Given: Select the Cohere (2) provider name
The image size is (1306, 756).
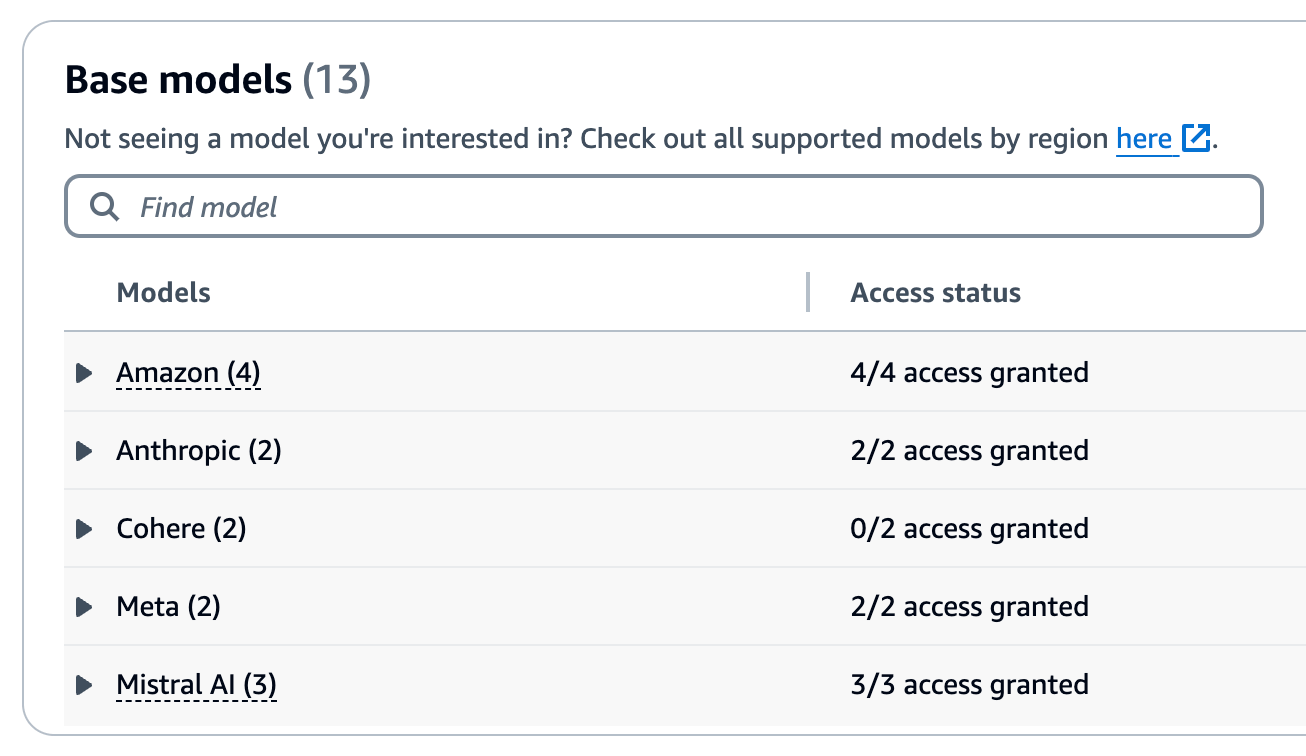Looking at the screenshot, I should (x=181, y=529).
